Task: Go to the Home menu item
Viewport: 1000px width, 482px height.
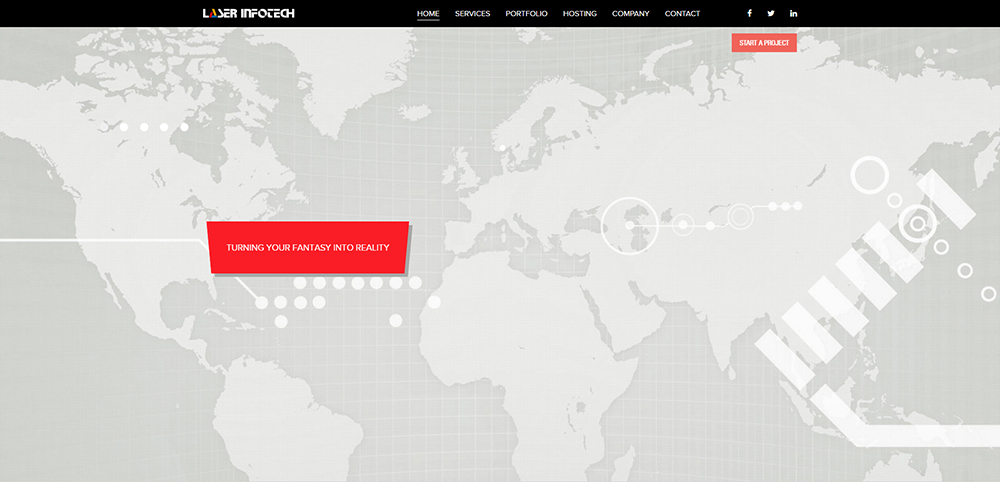Action: (x=428, y=14)
